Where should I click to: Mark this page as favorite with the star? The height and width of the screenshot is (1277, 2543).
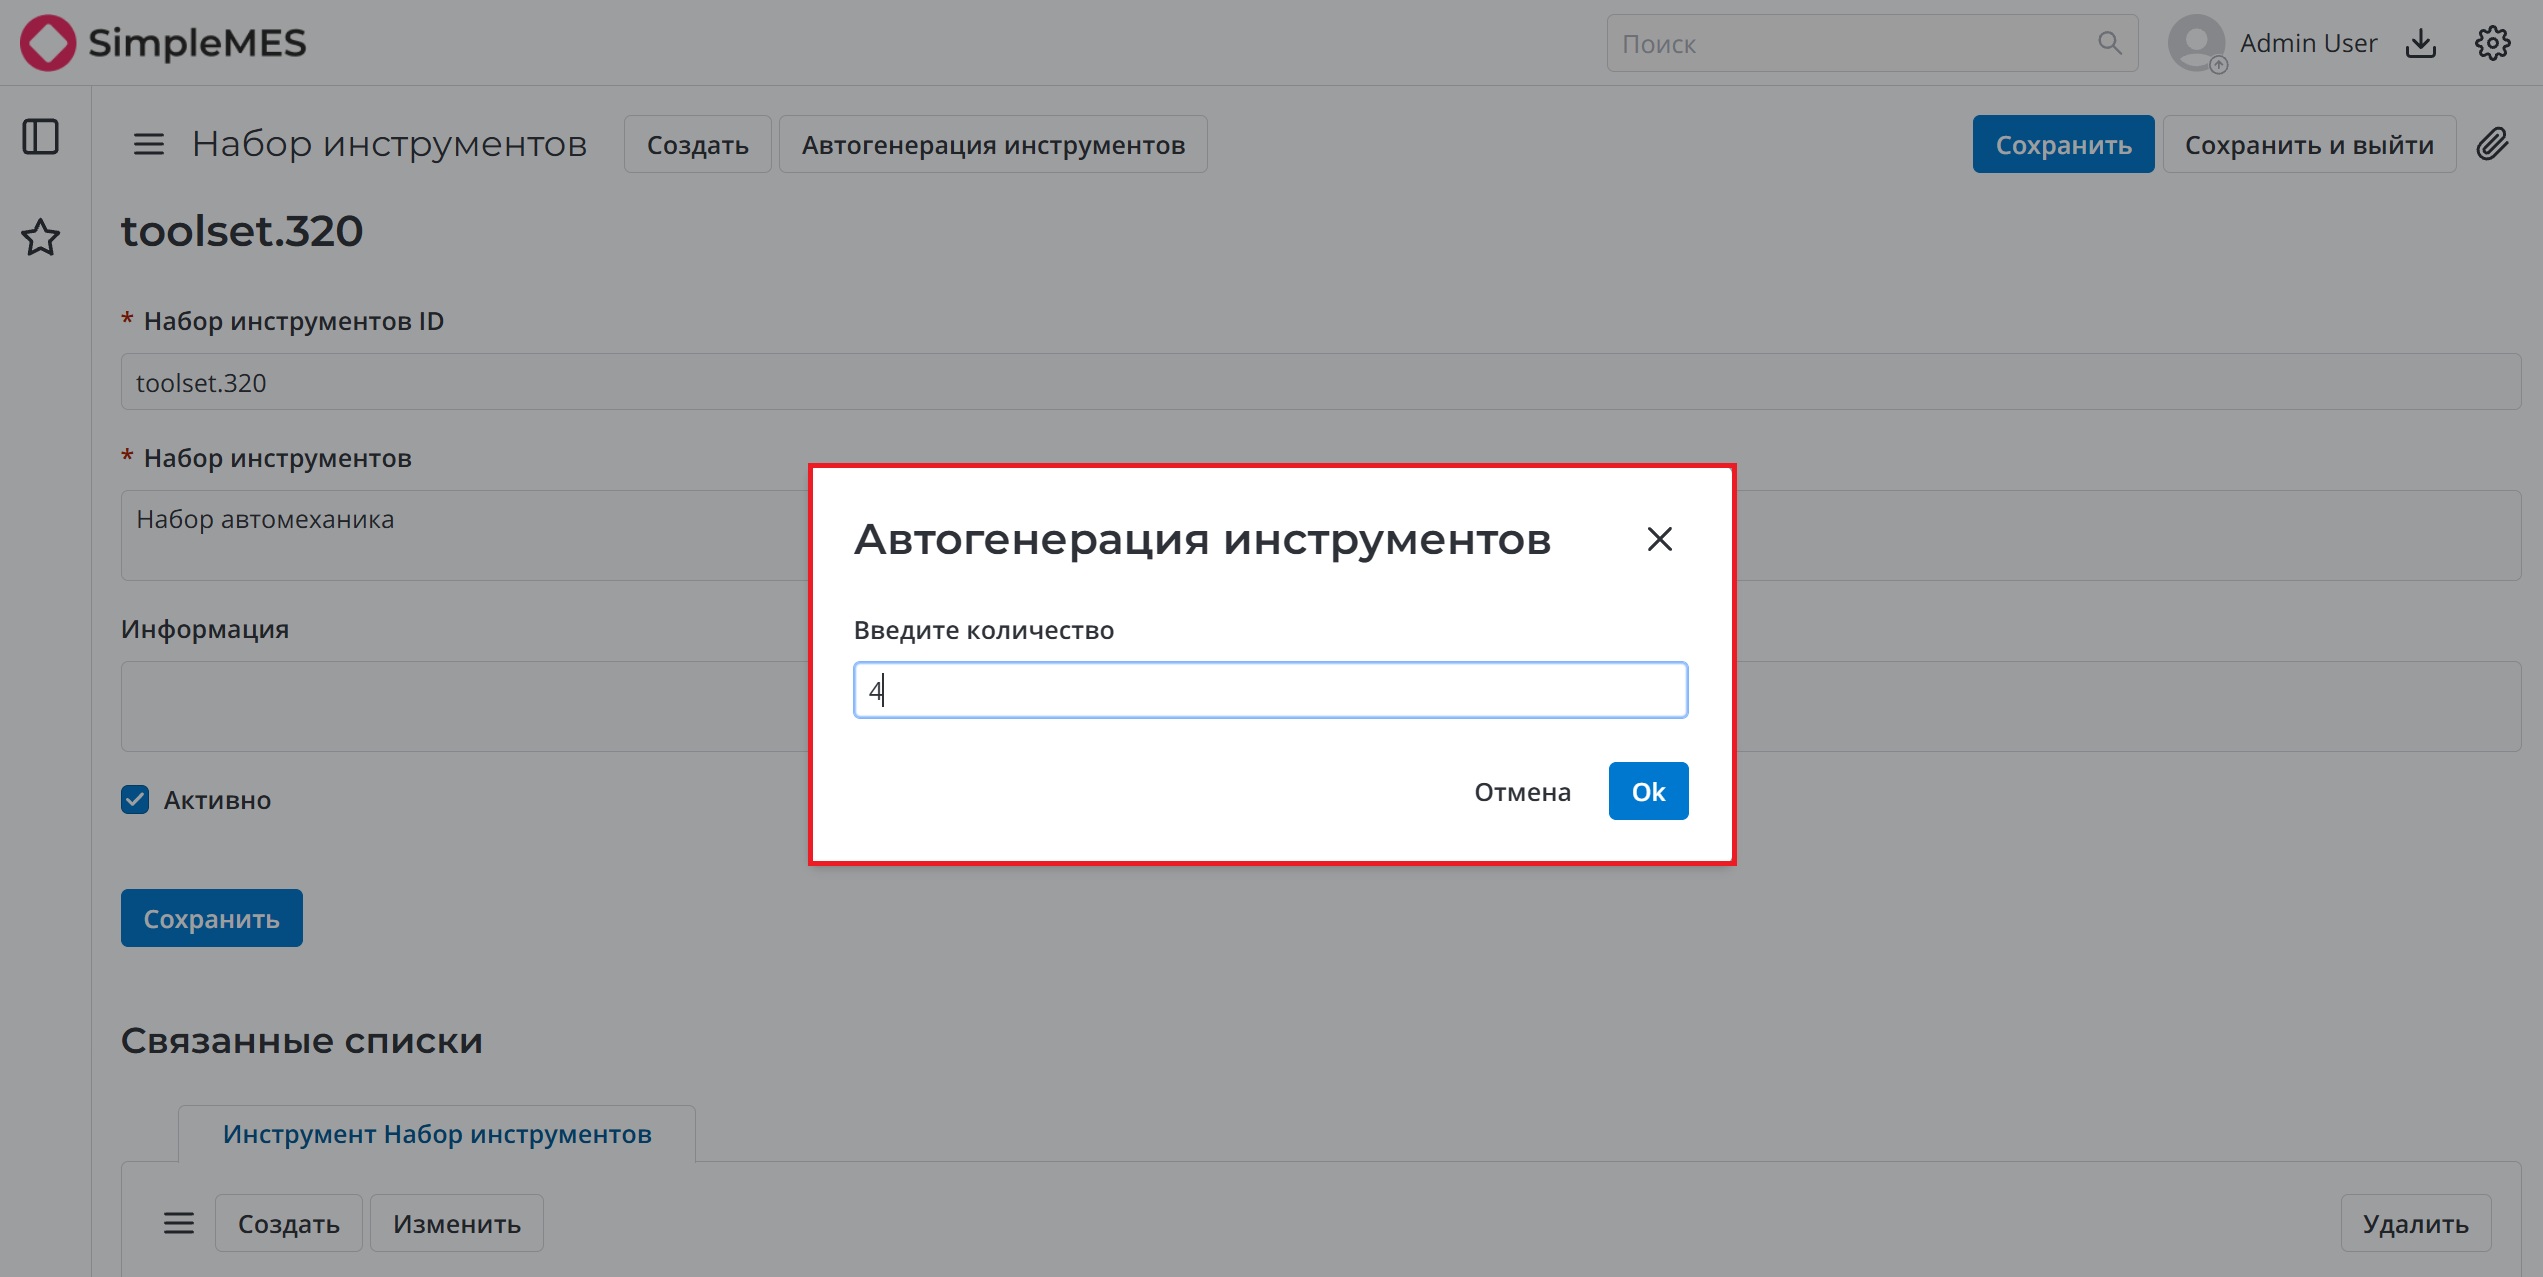point(40,238)
